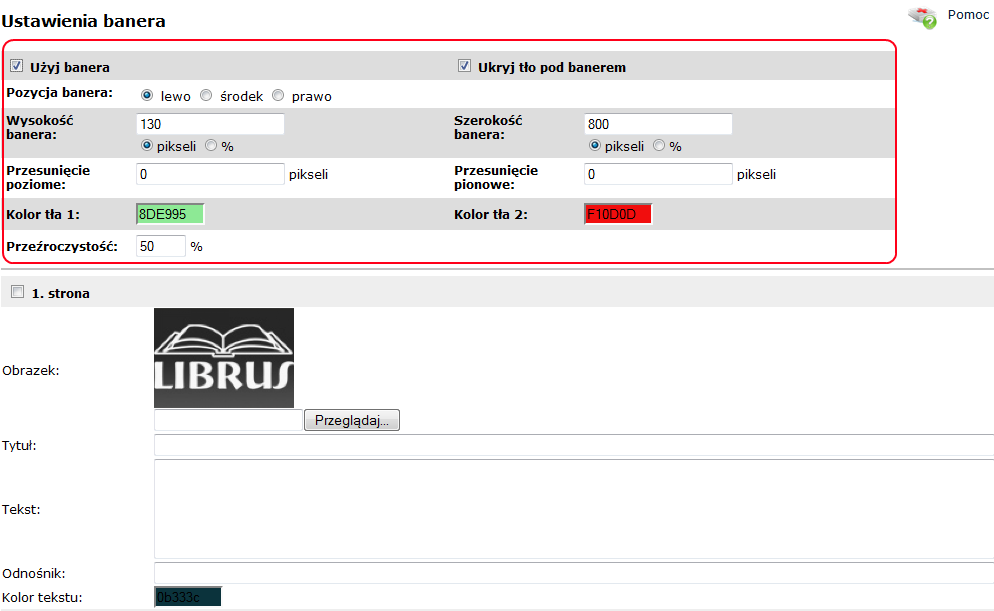Click the file path field beside Przeglądaj
The image size is (994, 611).
(228, 420)
